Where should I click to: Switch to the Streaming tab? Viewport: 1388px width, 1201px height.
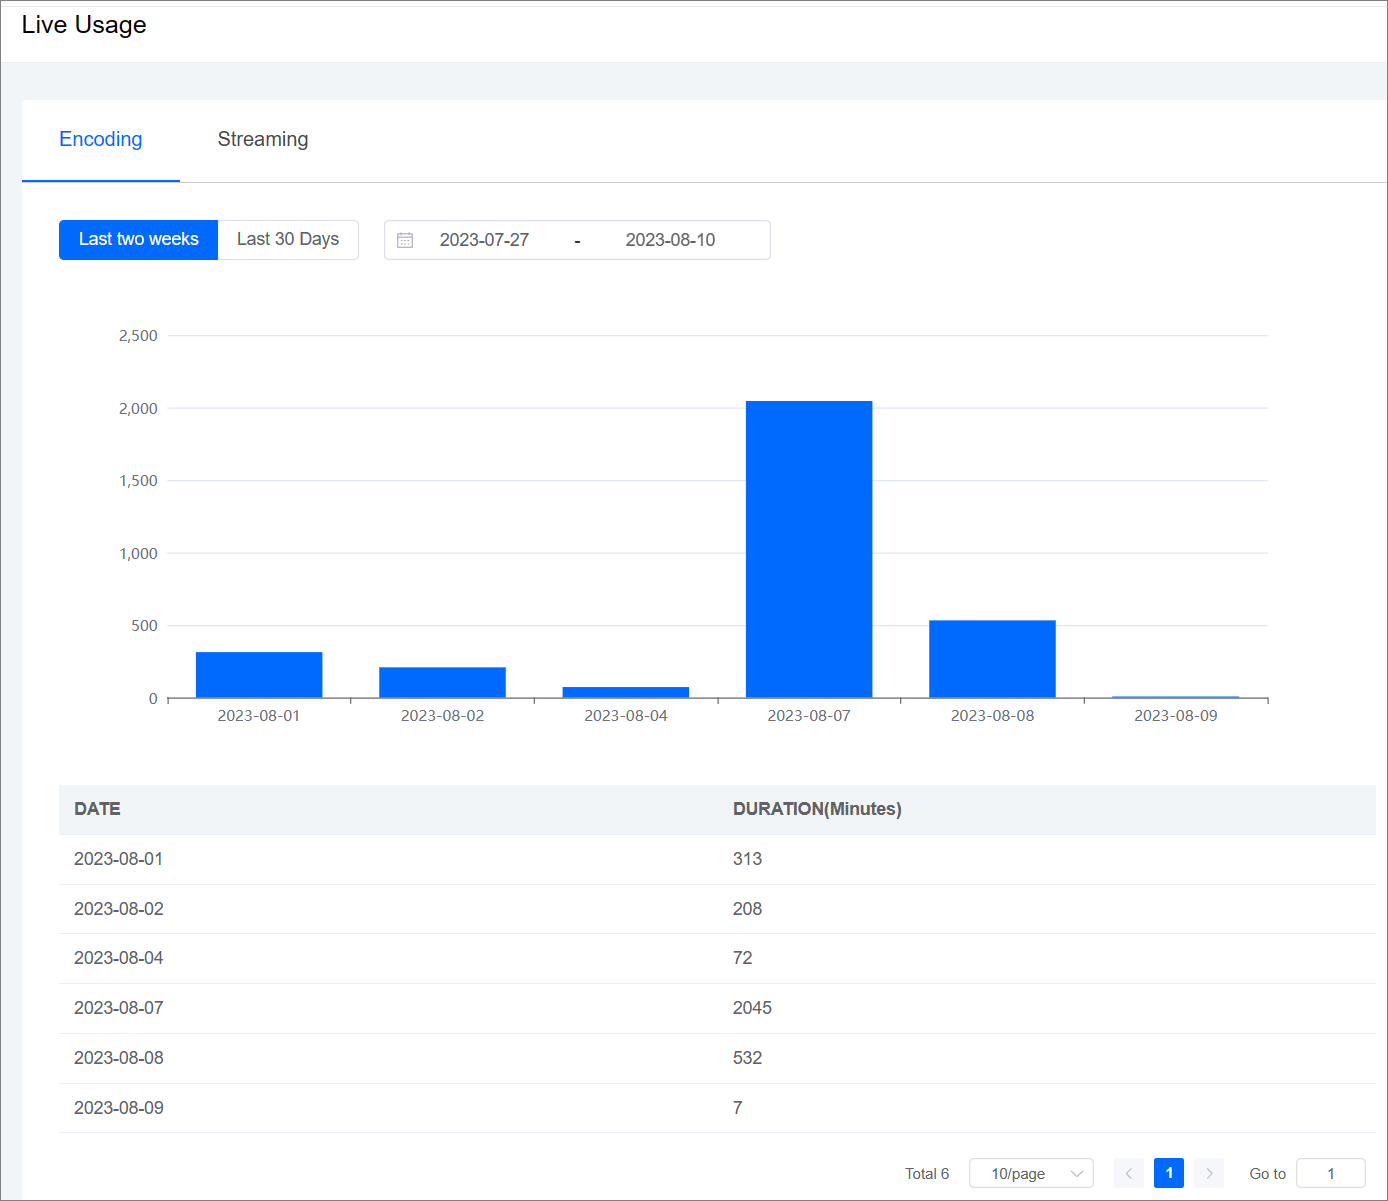(263, 140)
